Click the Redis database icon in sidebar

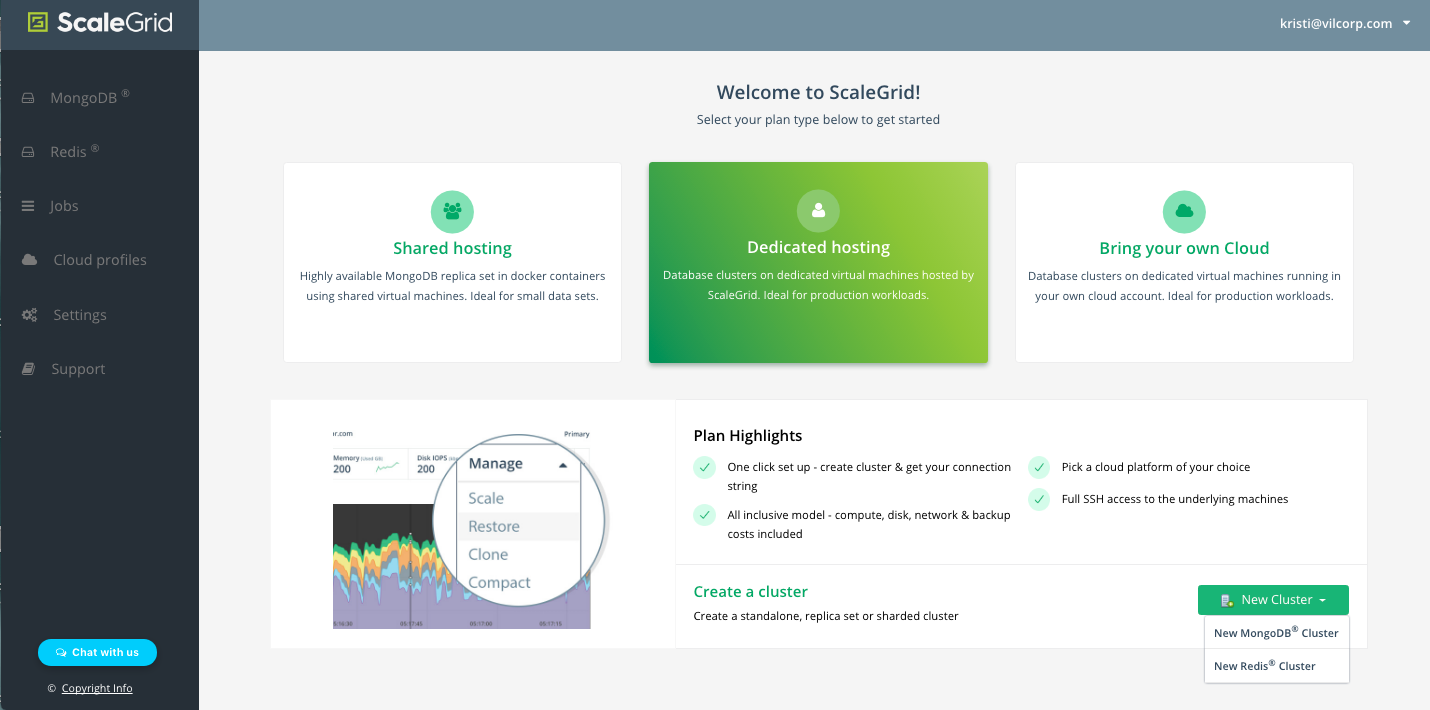[29, 152]
